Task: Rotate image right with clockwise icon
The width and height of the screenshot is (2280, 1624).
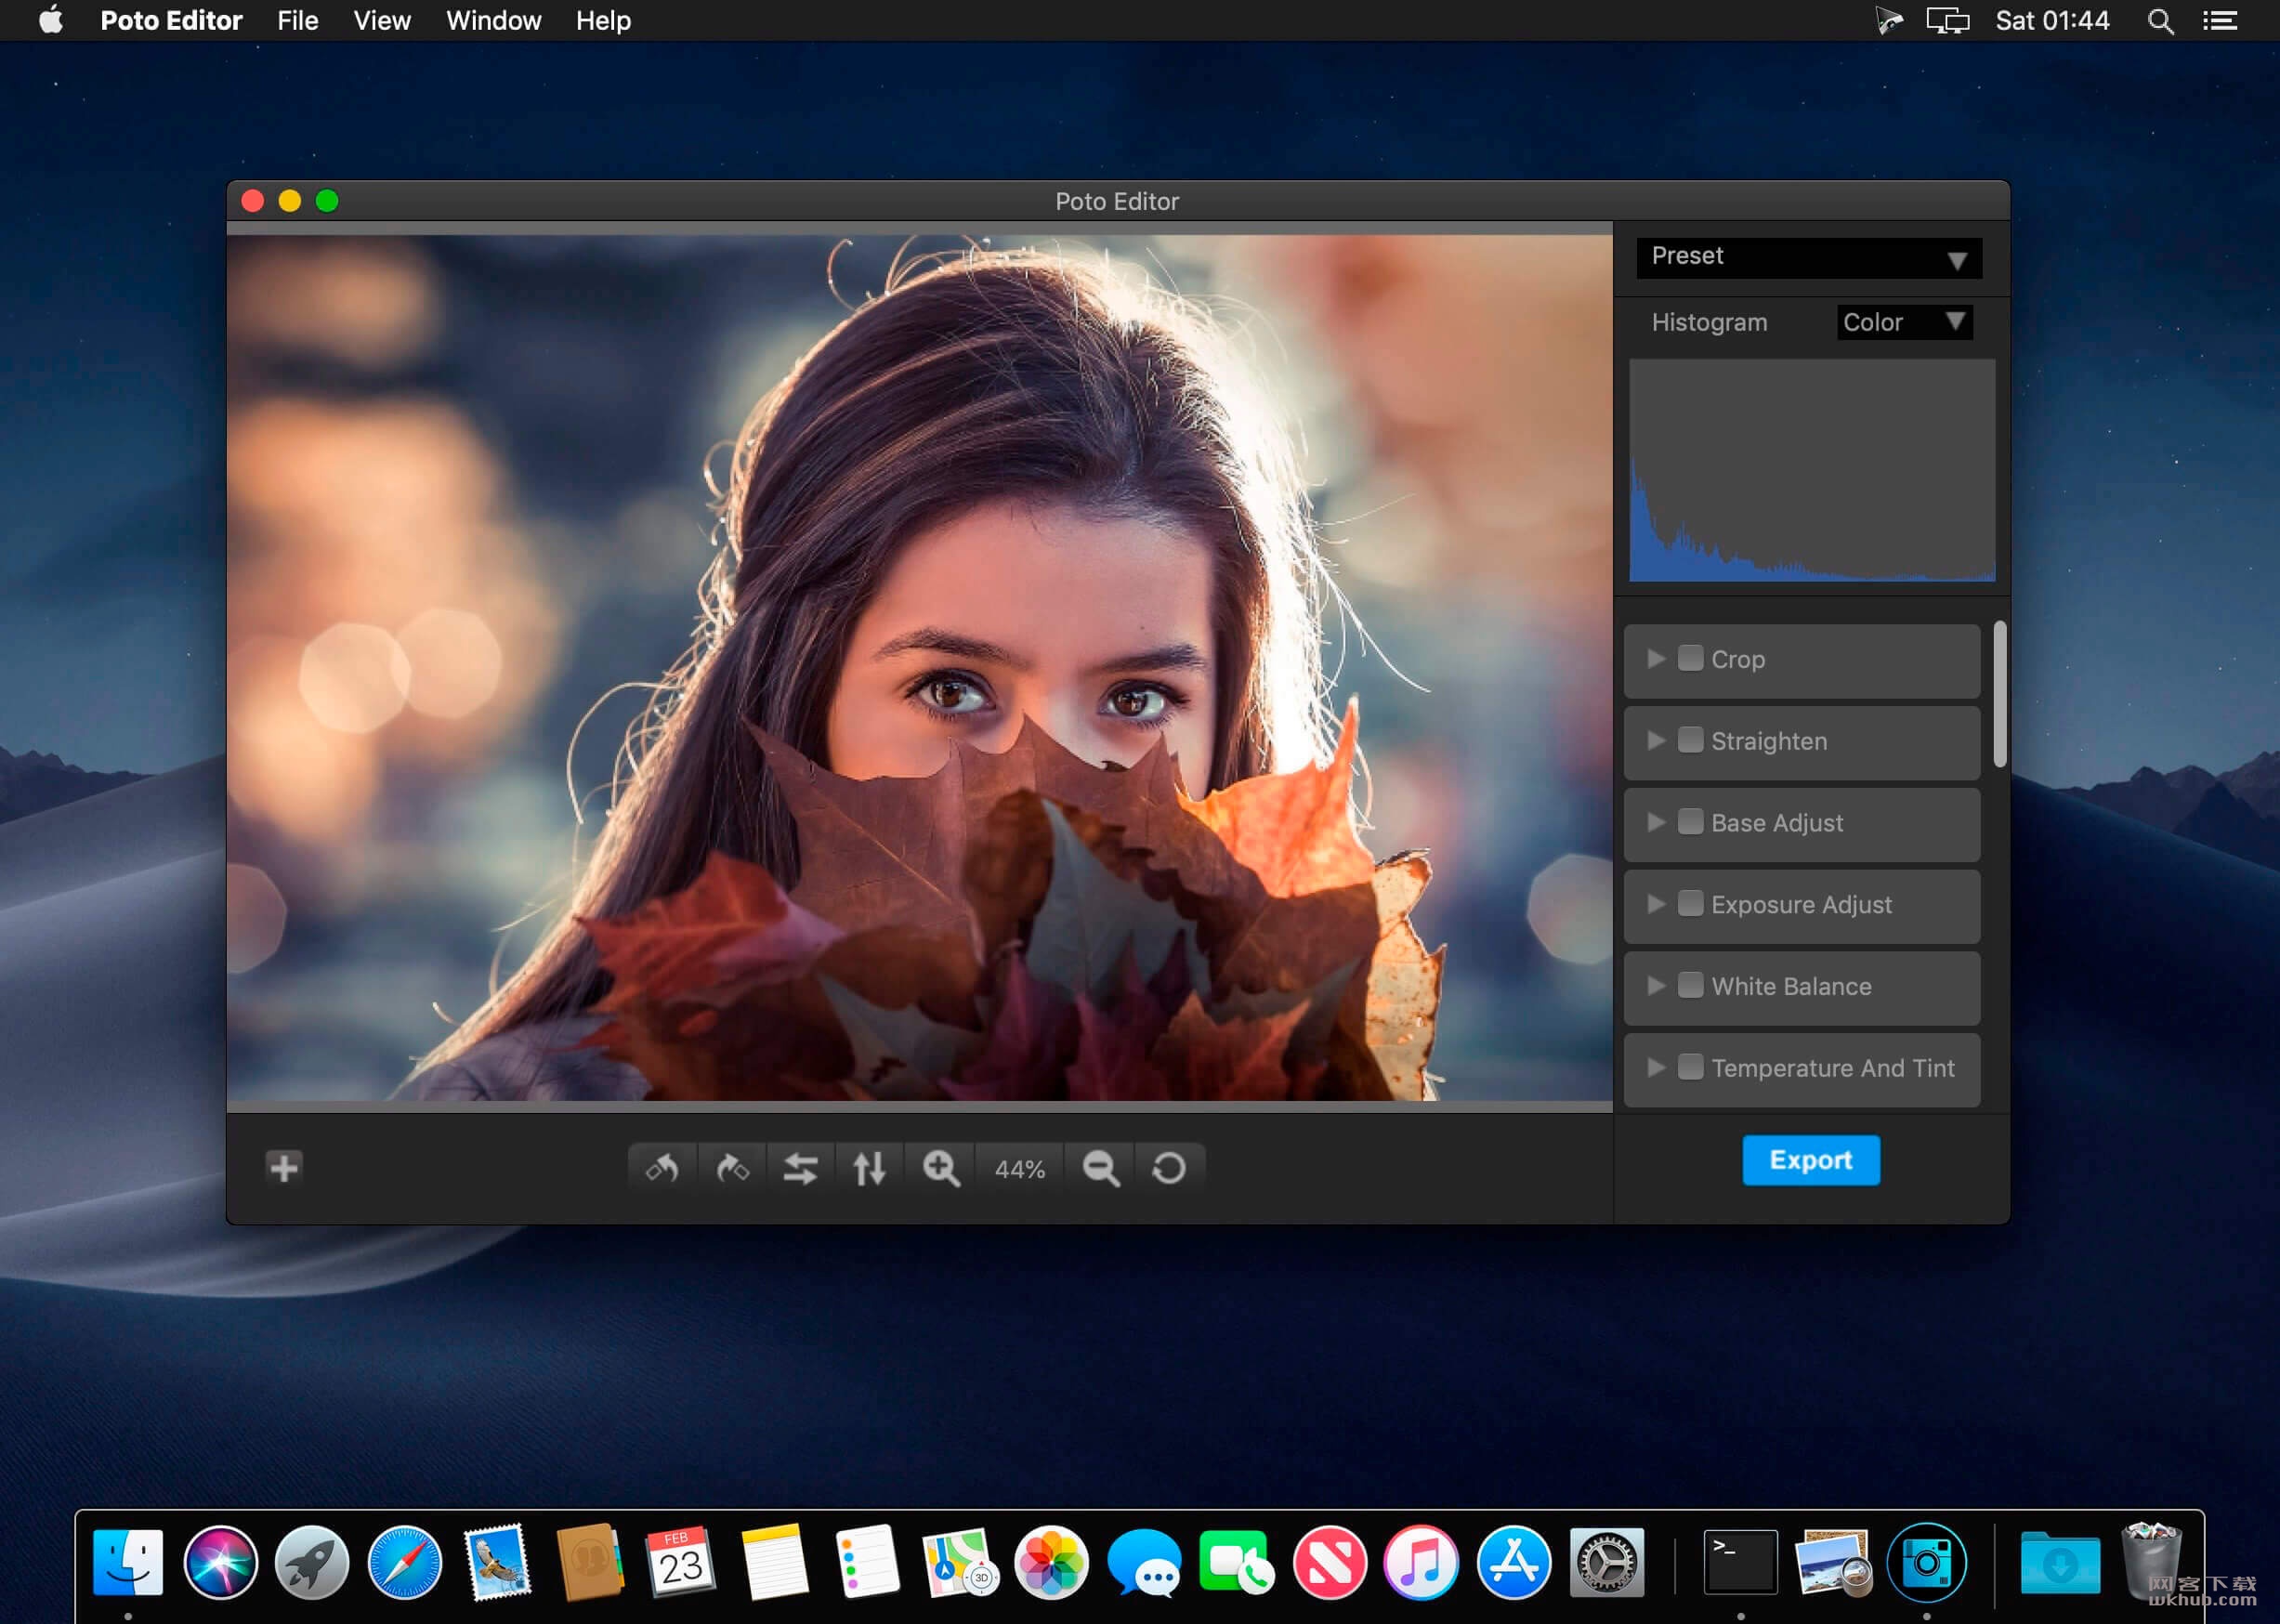Action: point(732,1168)
